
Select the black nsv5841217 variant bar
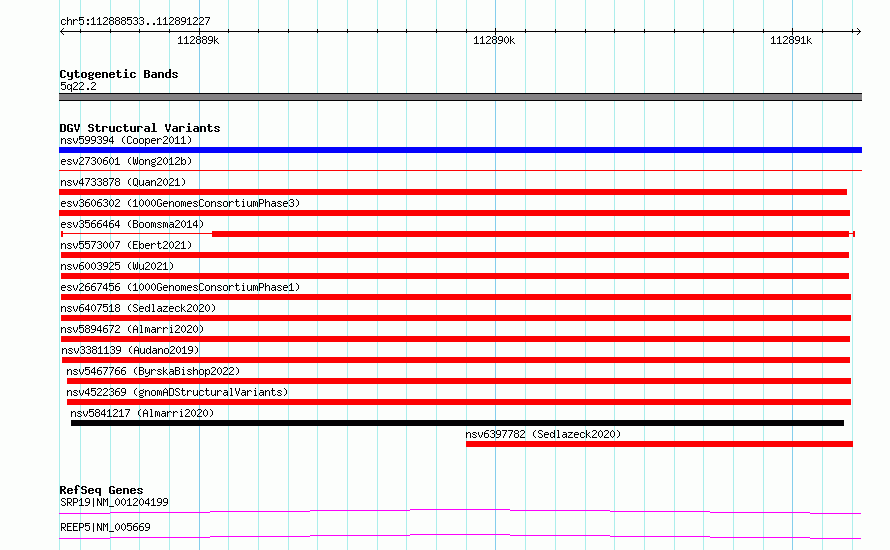tap(457, 423)
